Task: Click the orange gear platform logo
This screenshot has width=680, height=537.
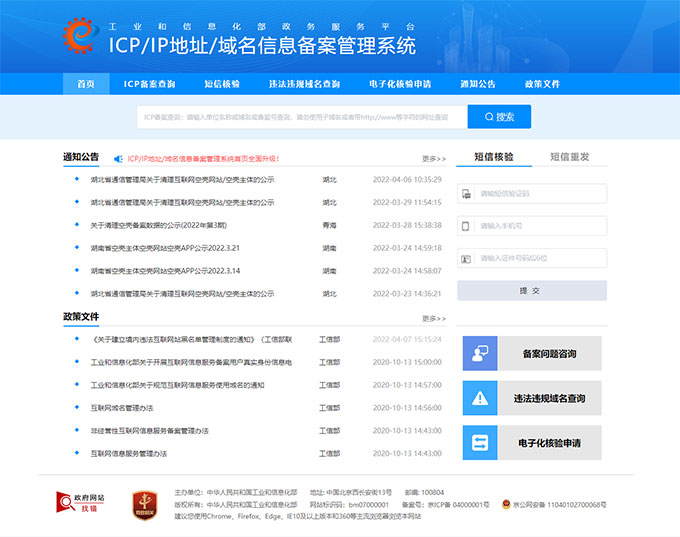Action: tap(81, 36)
